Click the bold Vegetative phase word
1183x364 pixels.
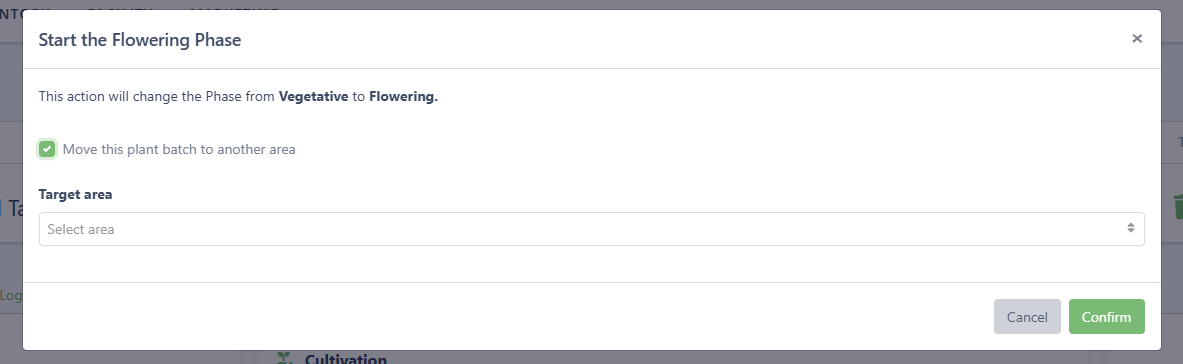coord(313,97)
